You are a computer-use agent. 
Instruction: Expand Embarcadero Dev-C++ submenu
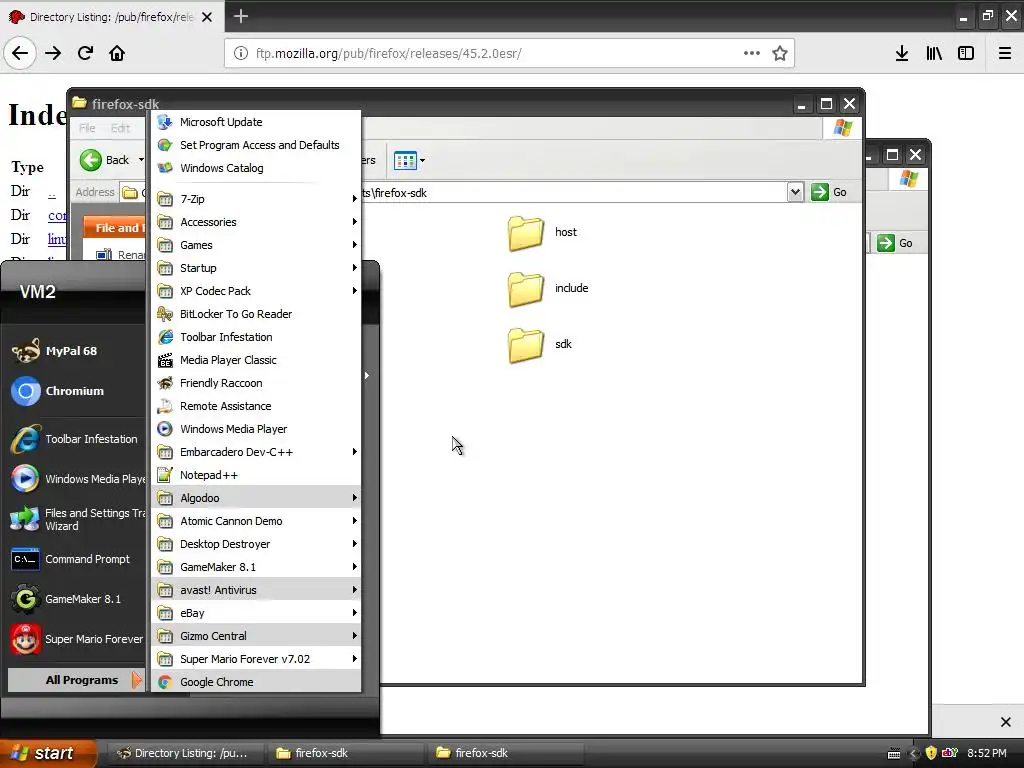pos(256,452)
